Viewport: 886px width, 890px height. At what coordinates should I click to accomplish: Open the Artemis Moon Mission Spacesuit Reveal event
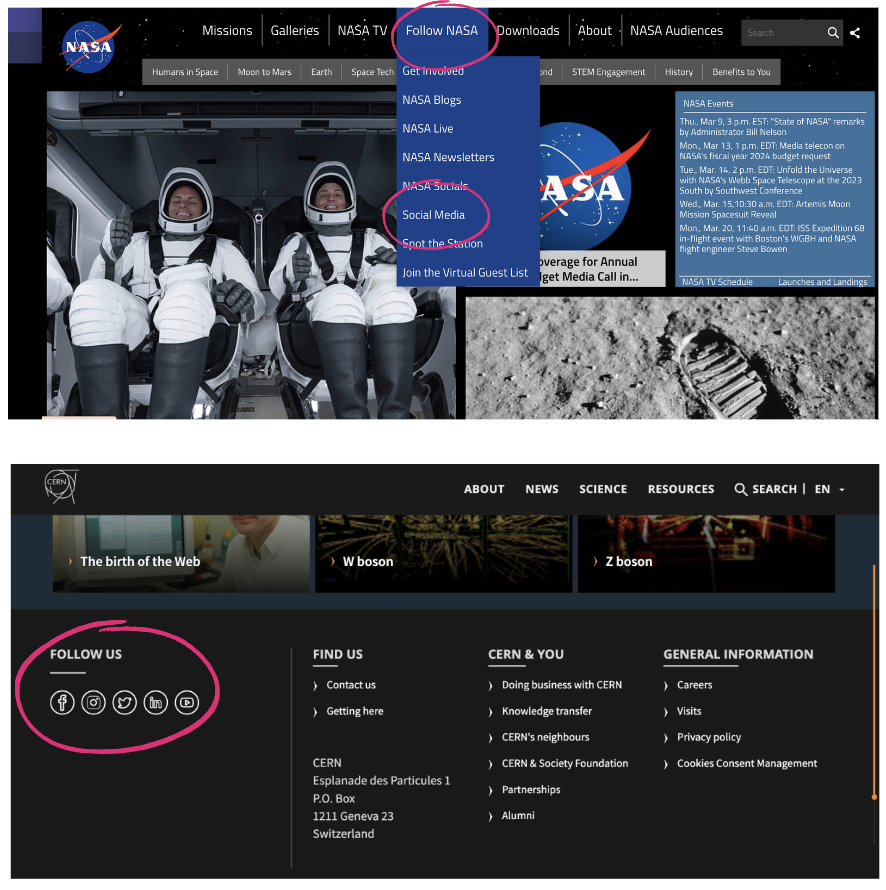765,209
